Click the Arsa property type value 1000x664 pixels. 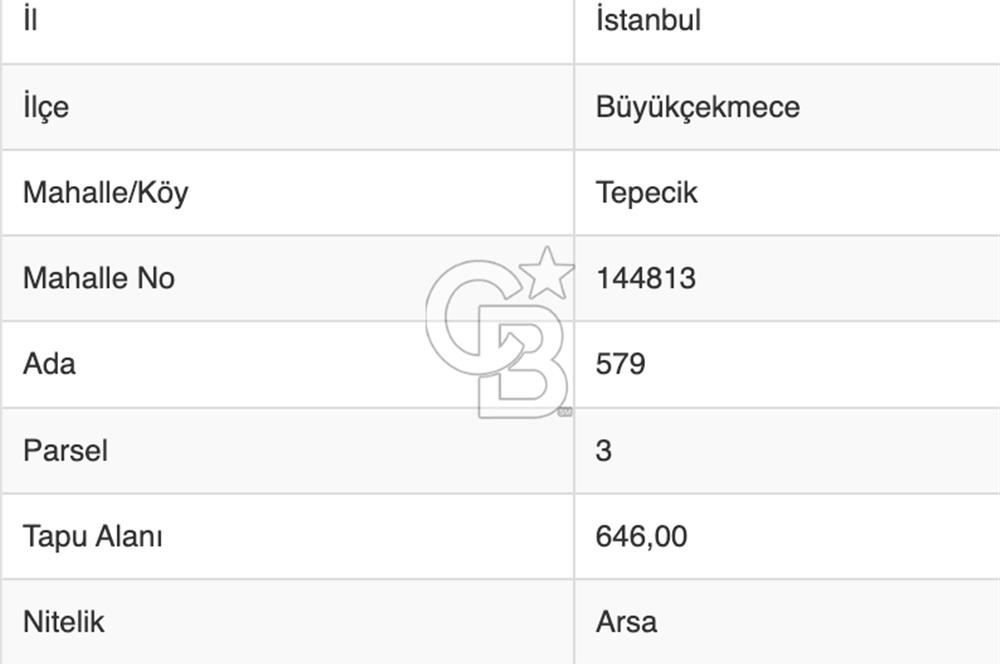click(626, 622)
